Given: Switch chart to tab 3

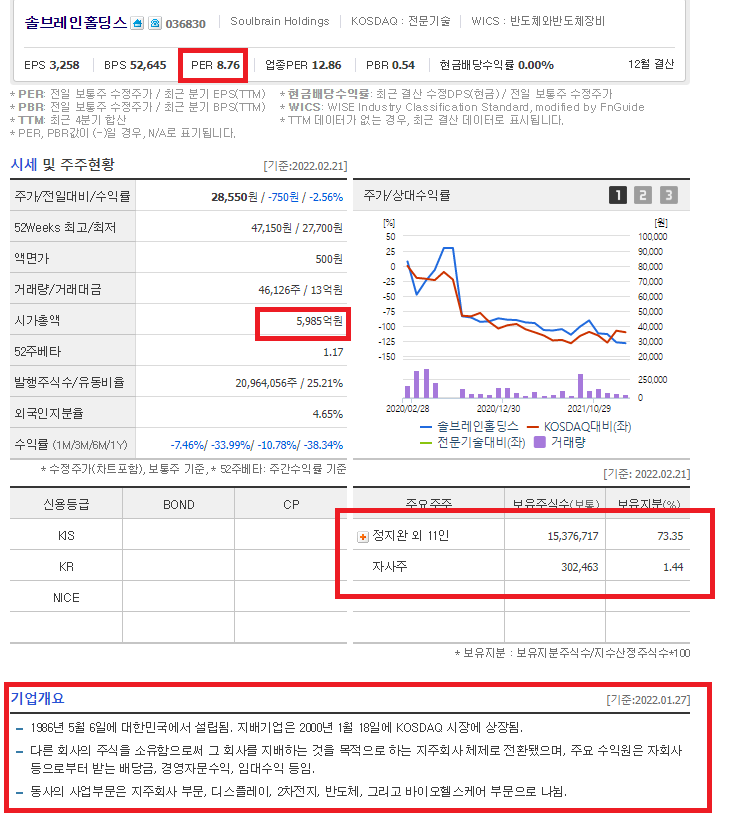Looking at the screenshot, I should (669, 195).
